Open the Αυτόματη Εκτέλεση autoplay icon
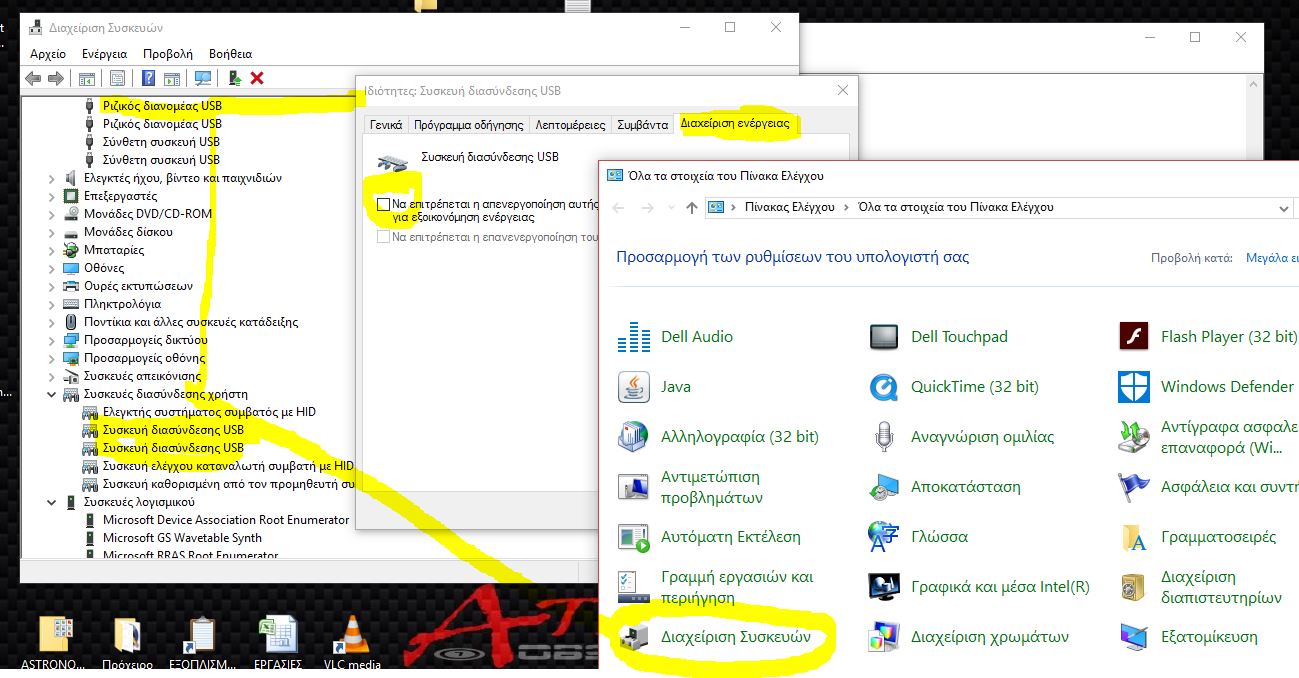Image resolution: width=1299 pixels, height=678 pixels. pyautogui.click(x=634, y=537)
